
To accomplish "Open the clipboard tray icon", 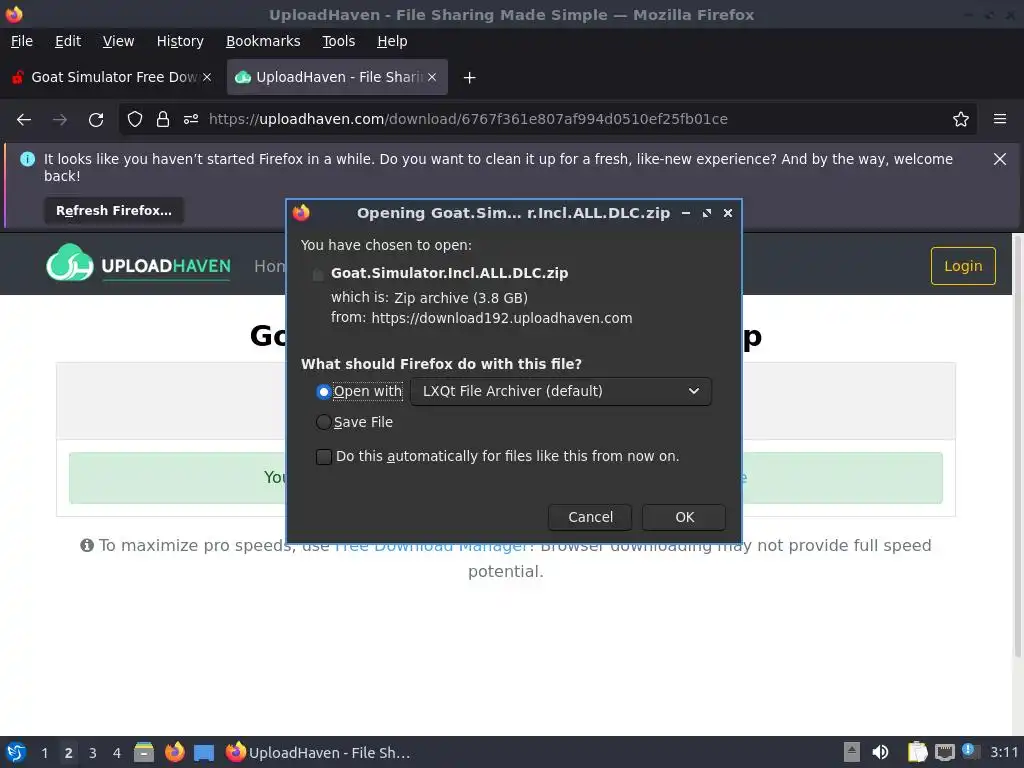I will pos(918,752).
